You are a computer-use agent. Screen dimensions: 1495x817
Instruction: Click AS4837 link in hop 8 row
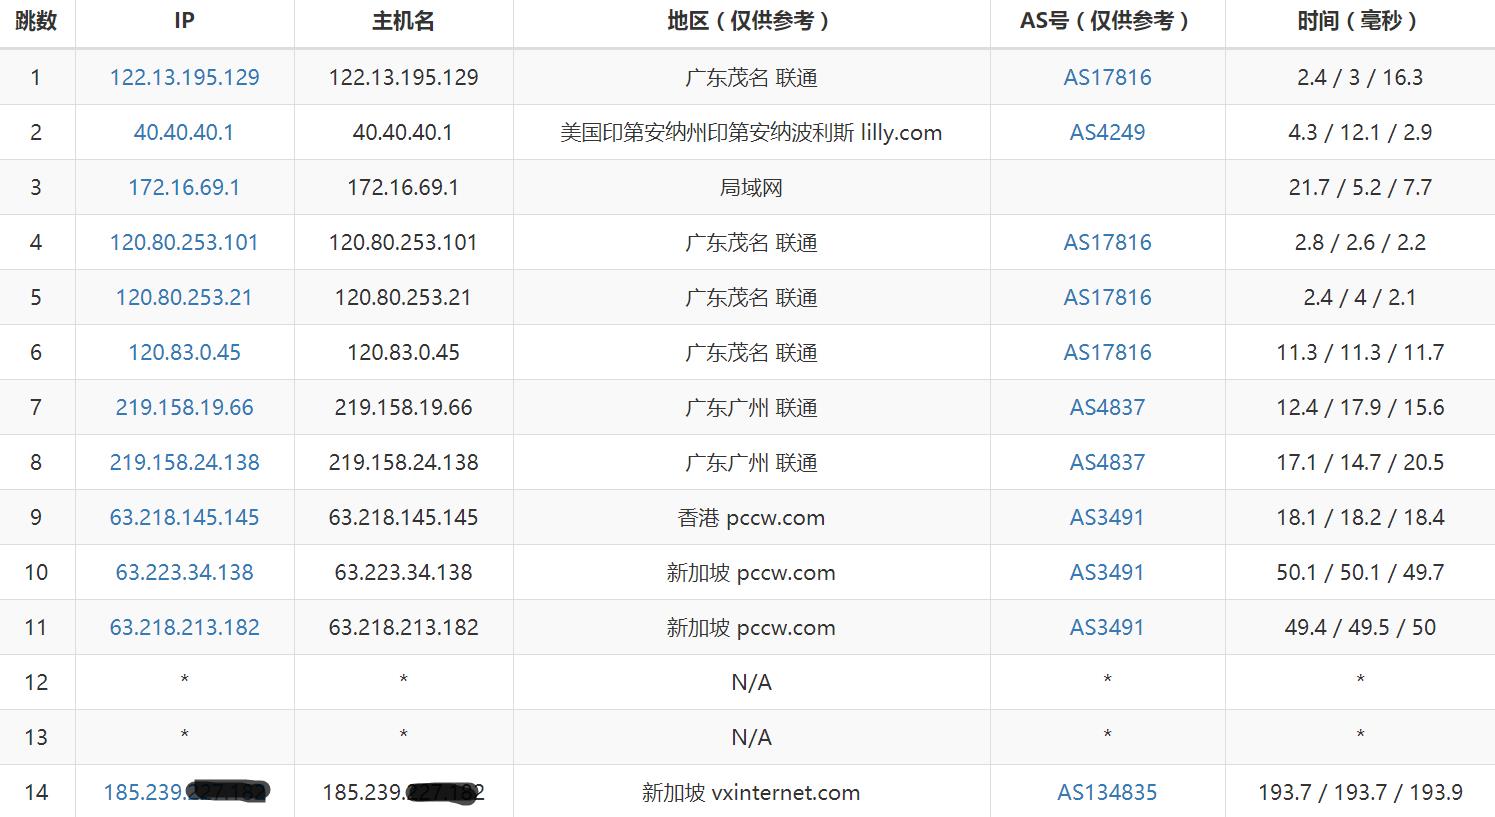[x=1107, y=463]
